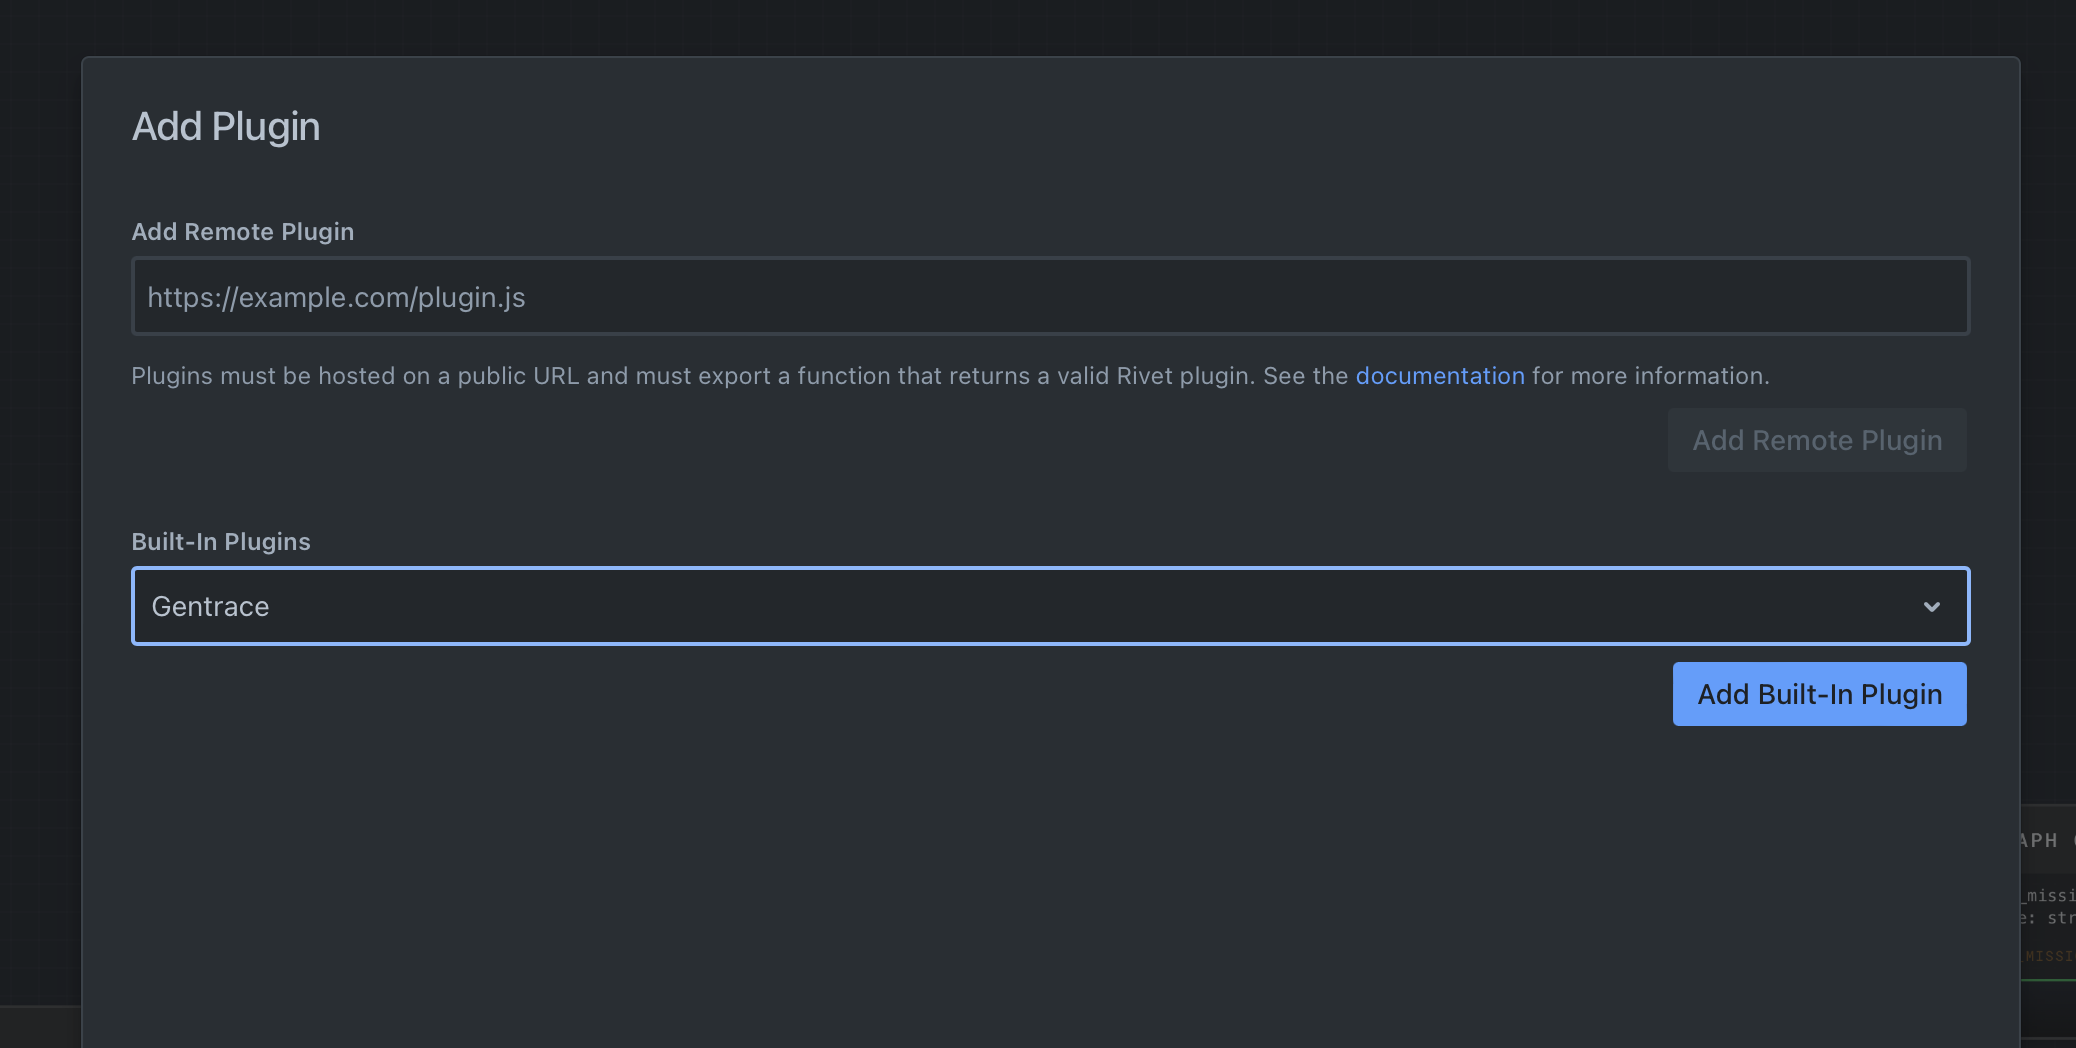Click the orange MISSI text behind the dialog
This screenshot has width=2076, height=1048.
click(2048, 957)
